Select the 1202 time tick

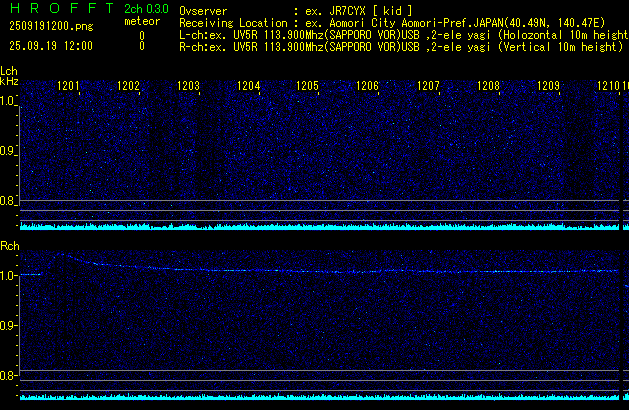tap(128, 87)
